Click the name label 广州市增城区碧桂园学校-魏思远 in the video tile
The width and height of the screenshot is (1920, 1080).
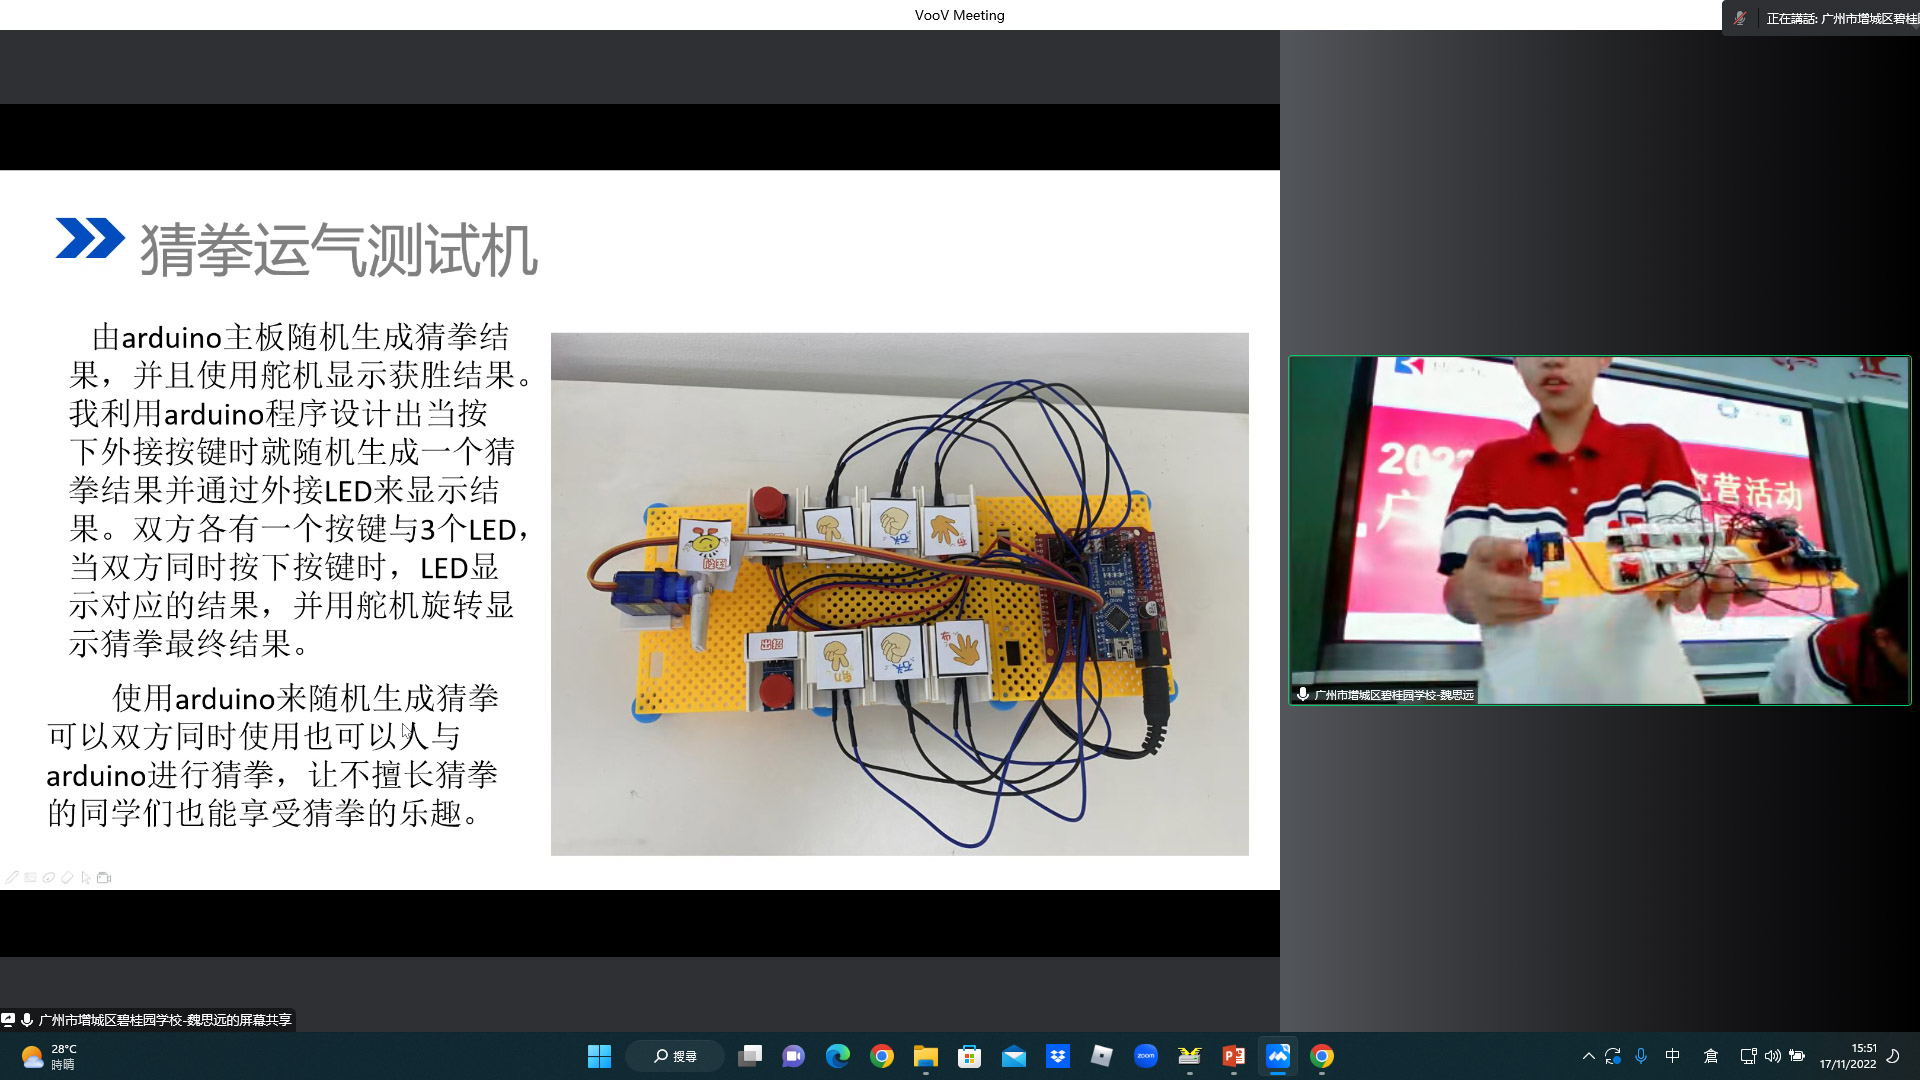pos(1393,694)
